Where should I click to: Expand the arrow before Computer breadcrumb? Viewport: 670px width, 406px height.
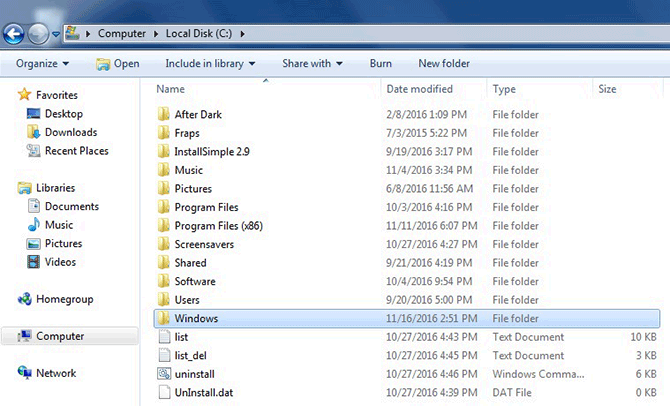click(88, 34)
